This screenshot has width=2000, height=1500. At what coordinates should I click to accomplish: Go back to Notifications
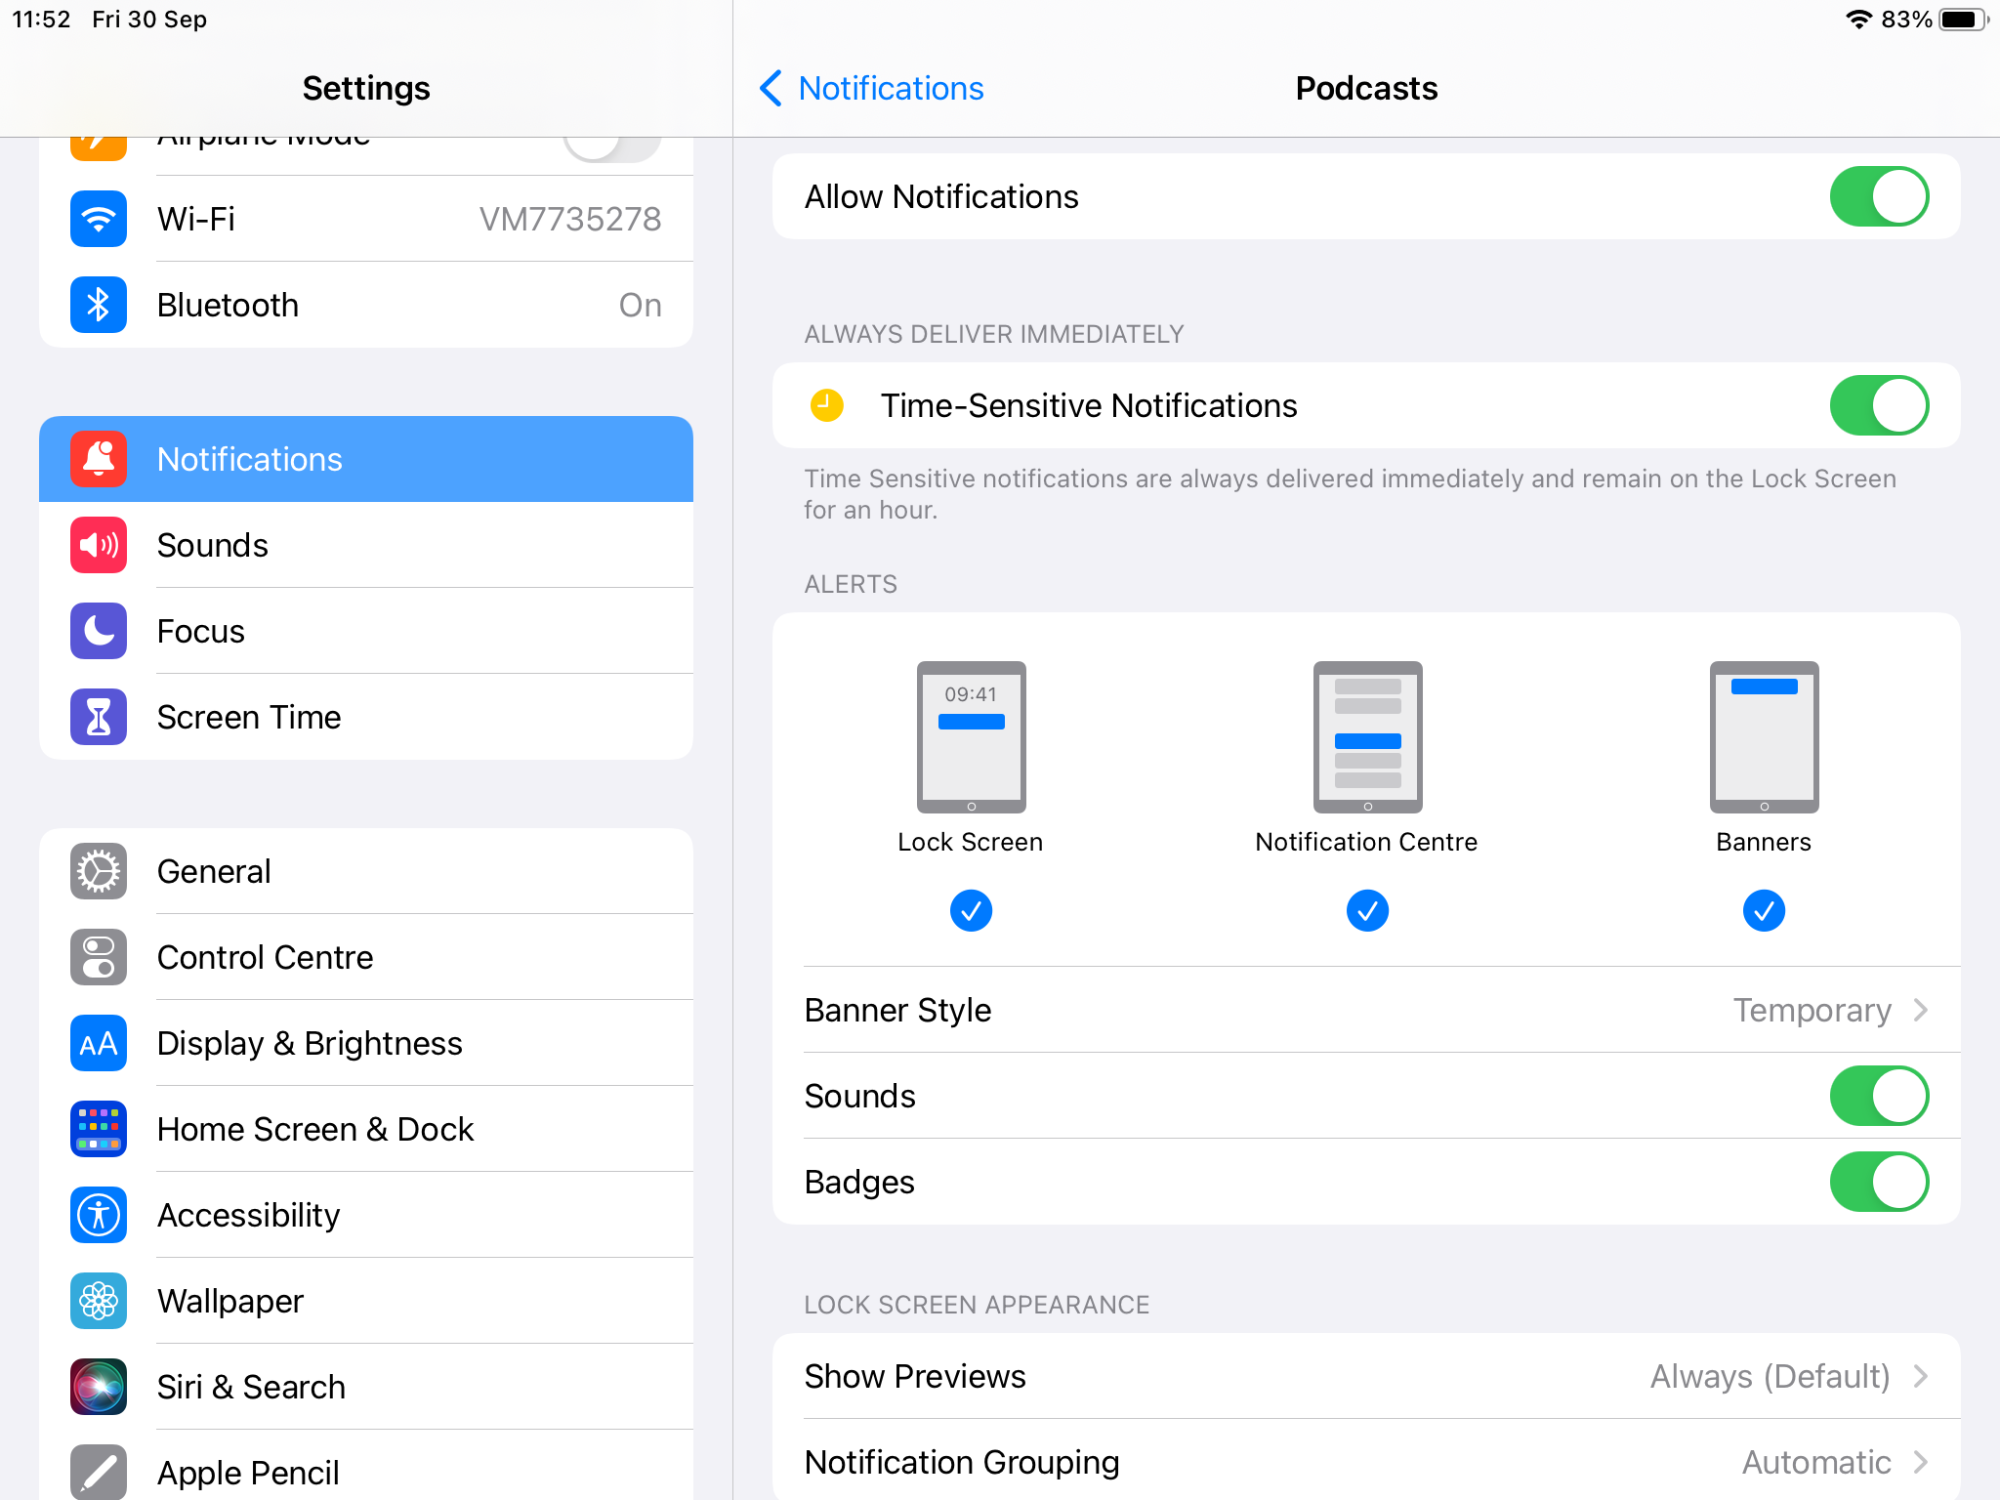(872, 88)
